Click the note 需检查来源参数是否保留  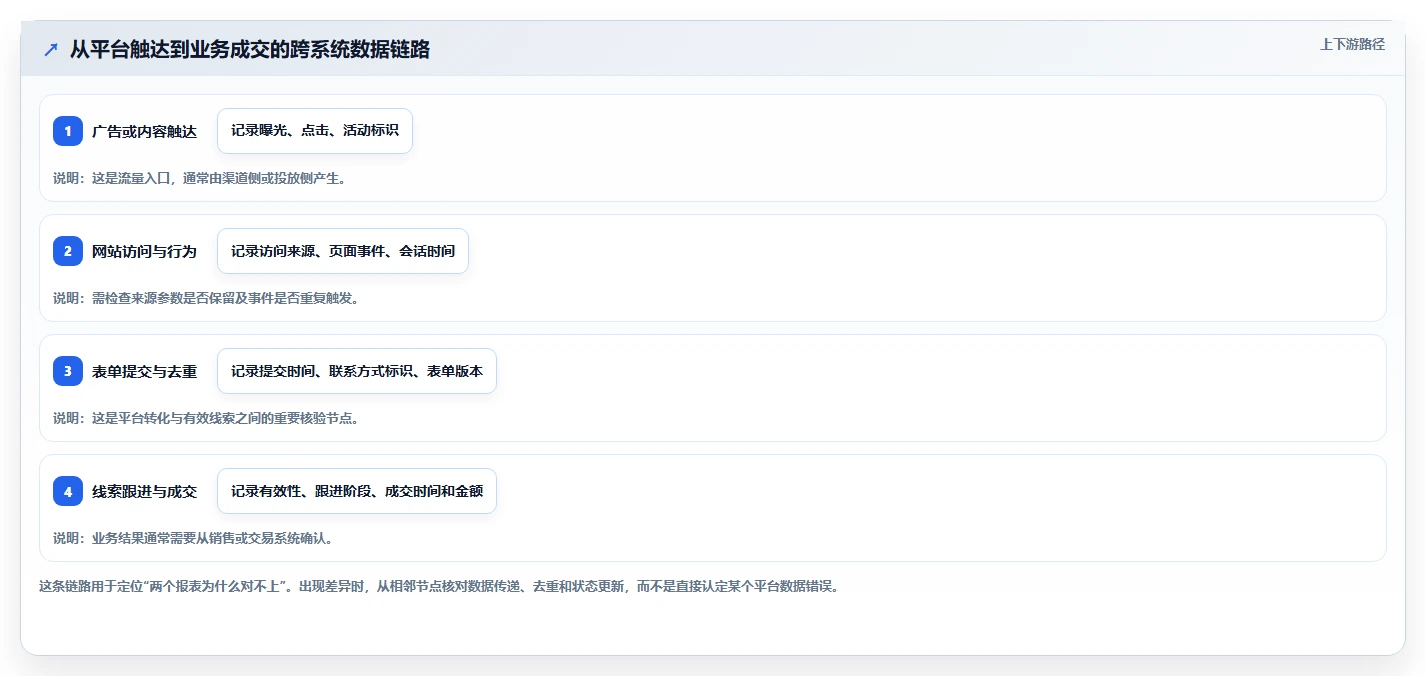(206, 298)
